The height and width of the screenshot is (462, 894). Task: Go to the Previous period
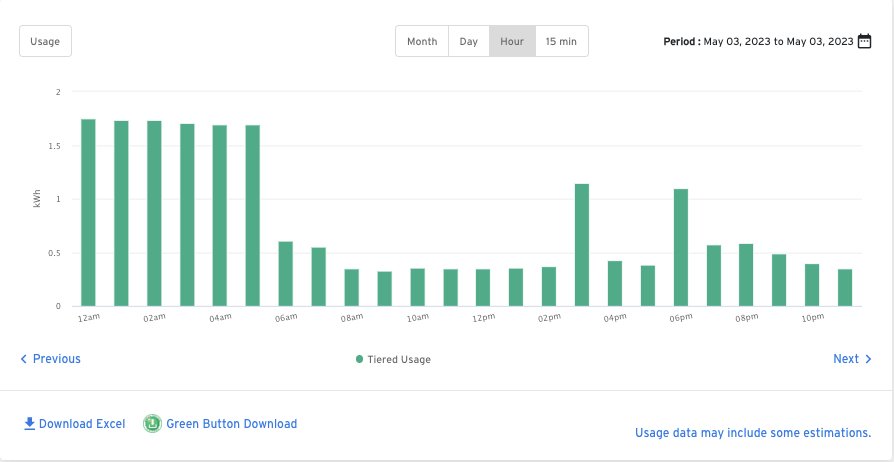(56, 359)
